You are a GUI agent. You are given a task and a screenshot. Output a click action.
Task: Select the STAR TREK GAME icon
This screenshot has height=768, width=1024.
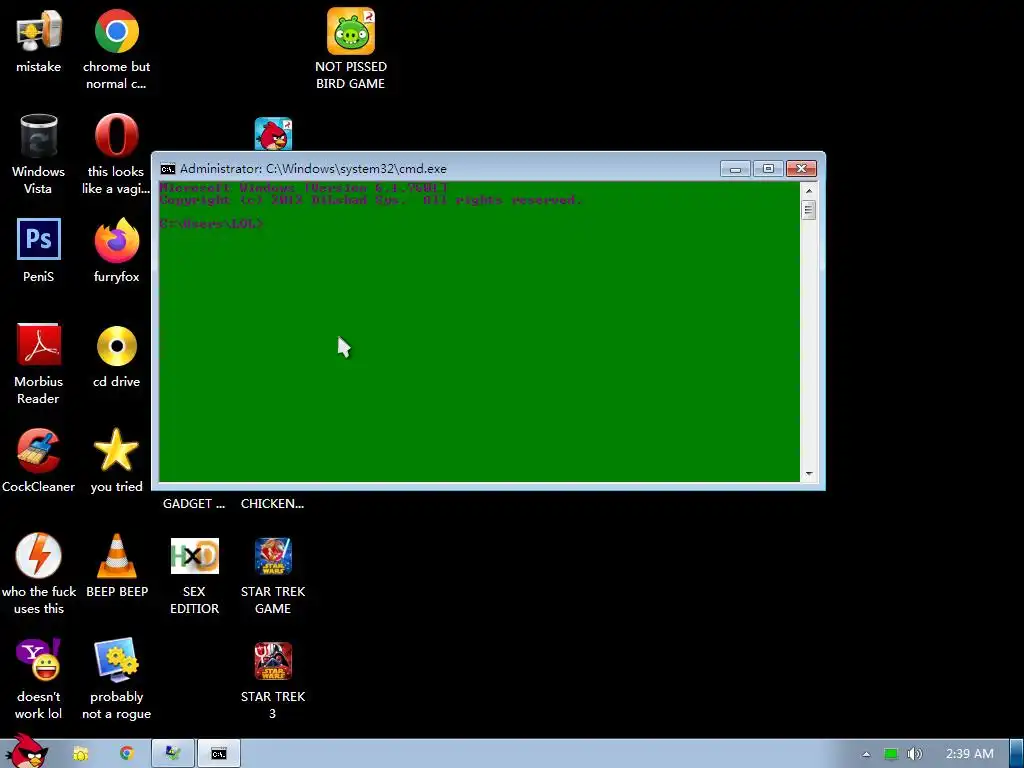273,556
